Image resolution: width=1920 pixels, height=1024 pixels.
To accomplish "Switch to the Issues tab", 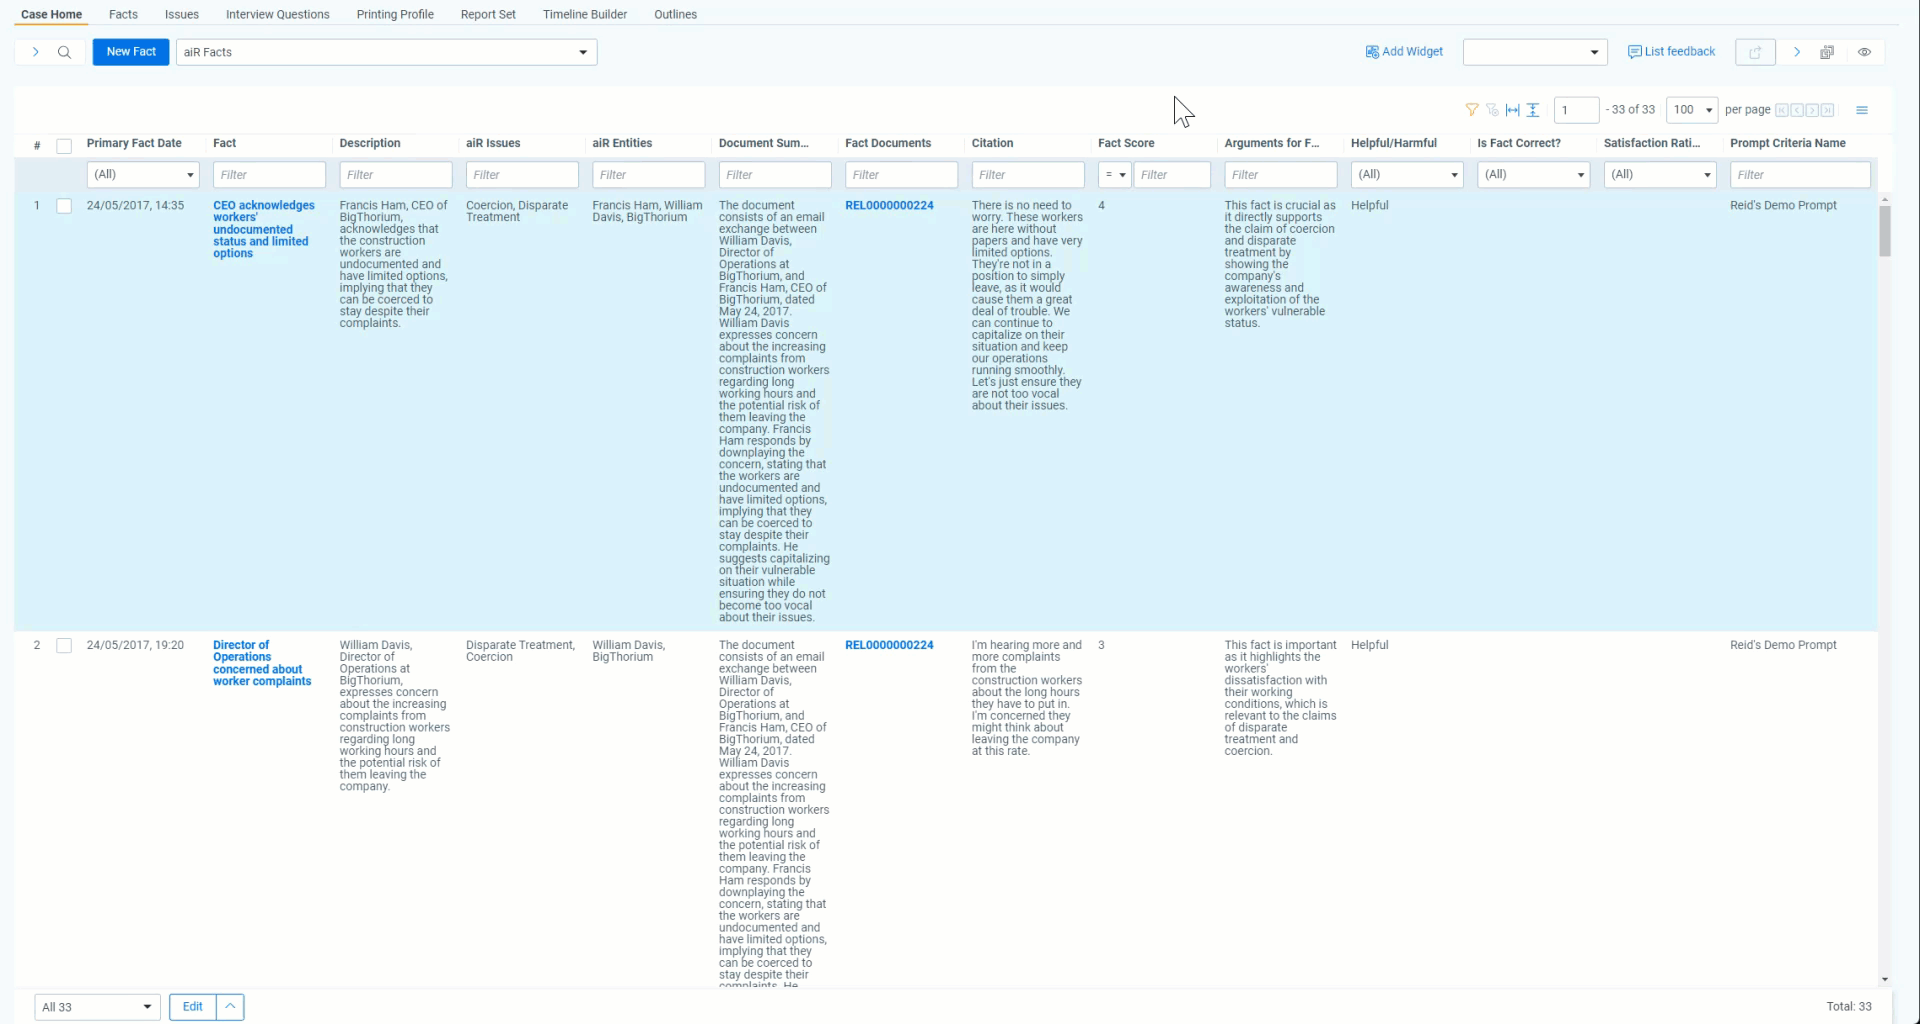I will pyautogui.click(x=181, y=14).
